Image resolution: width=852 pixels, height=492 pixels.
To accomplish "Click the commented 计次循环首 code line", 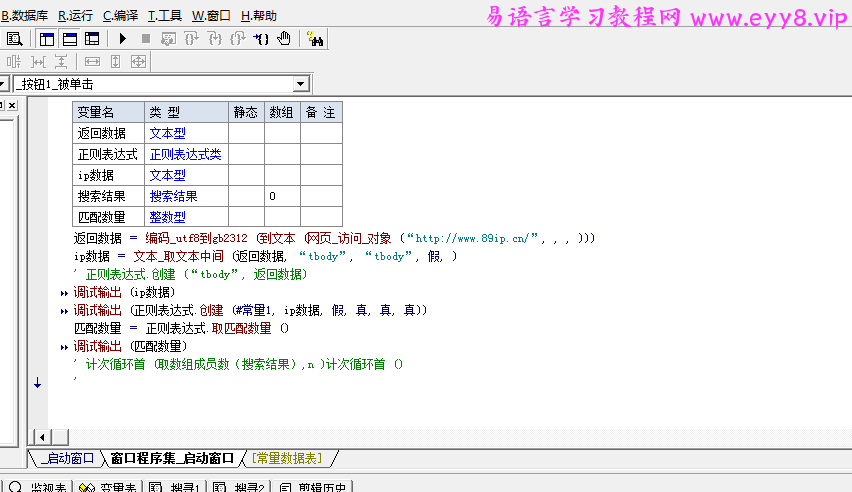I will 239,364.
